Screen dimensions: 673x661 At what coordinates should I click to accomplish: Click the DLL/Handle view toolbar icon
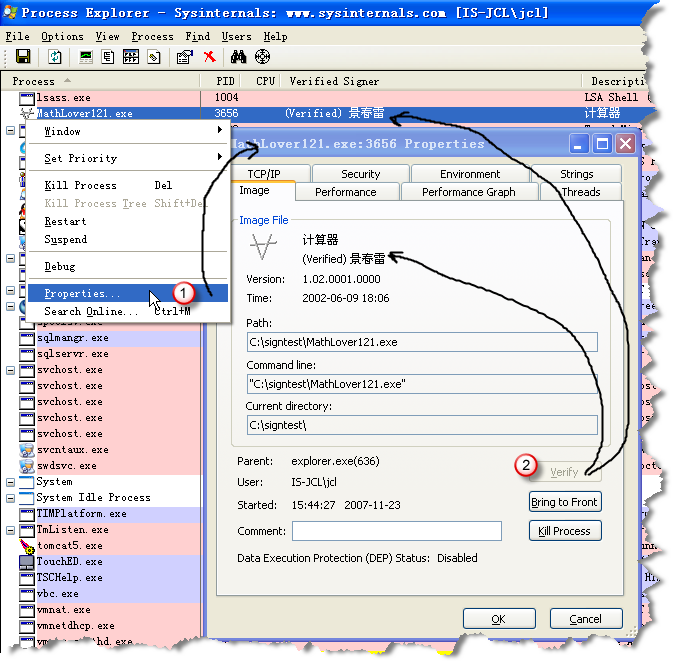154,57
